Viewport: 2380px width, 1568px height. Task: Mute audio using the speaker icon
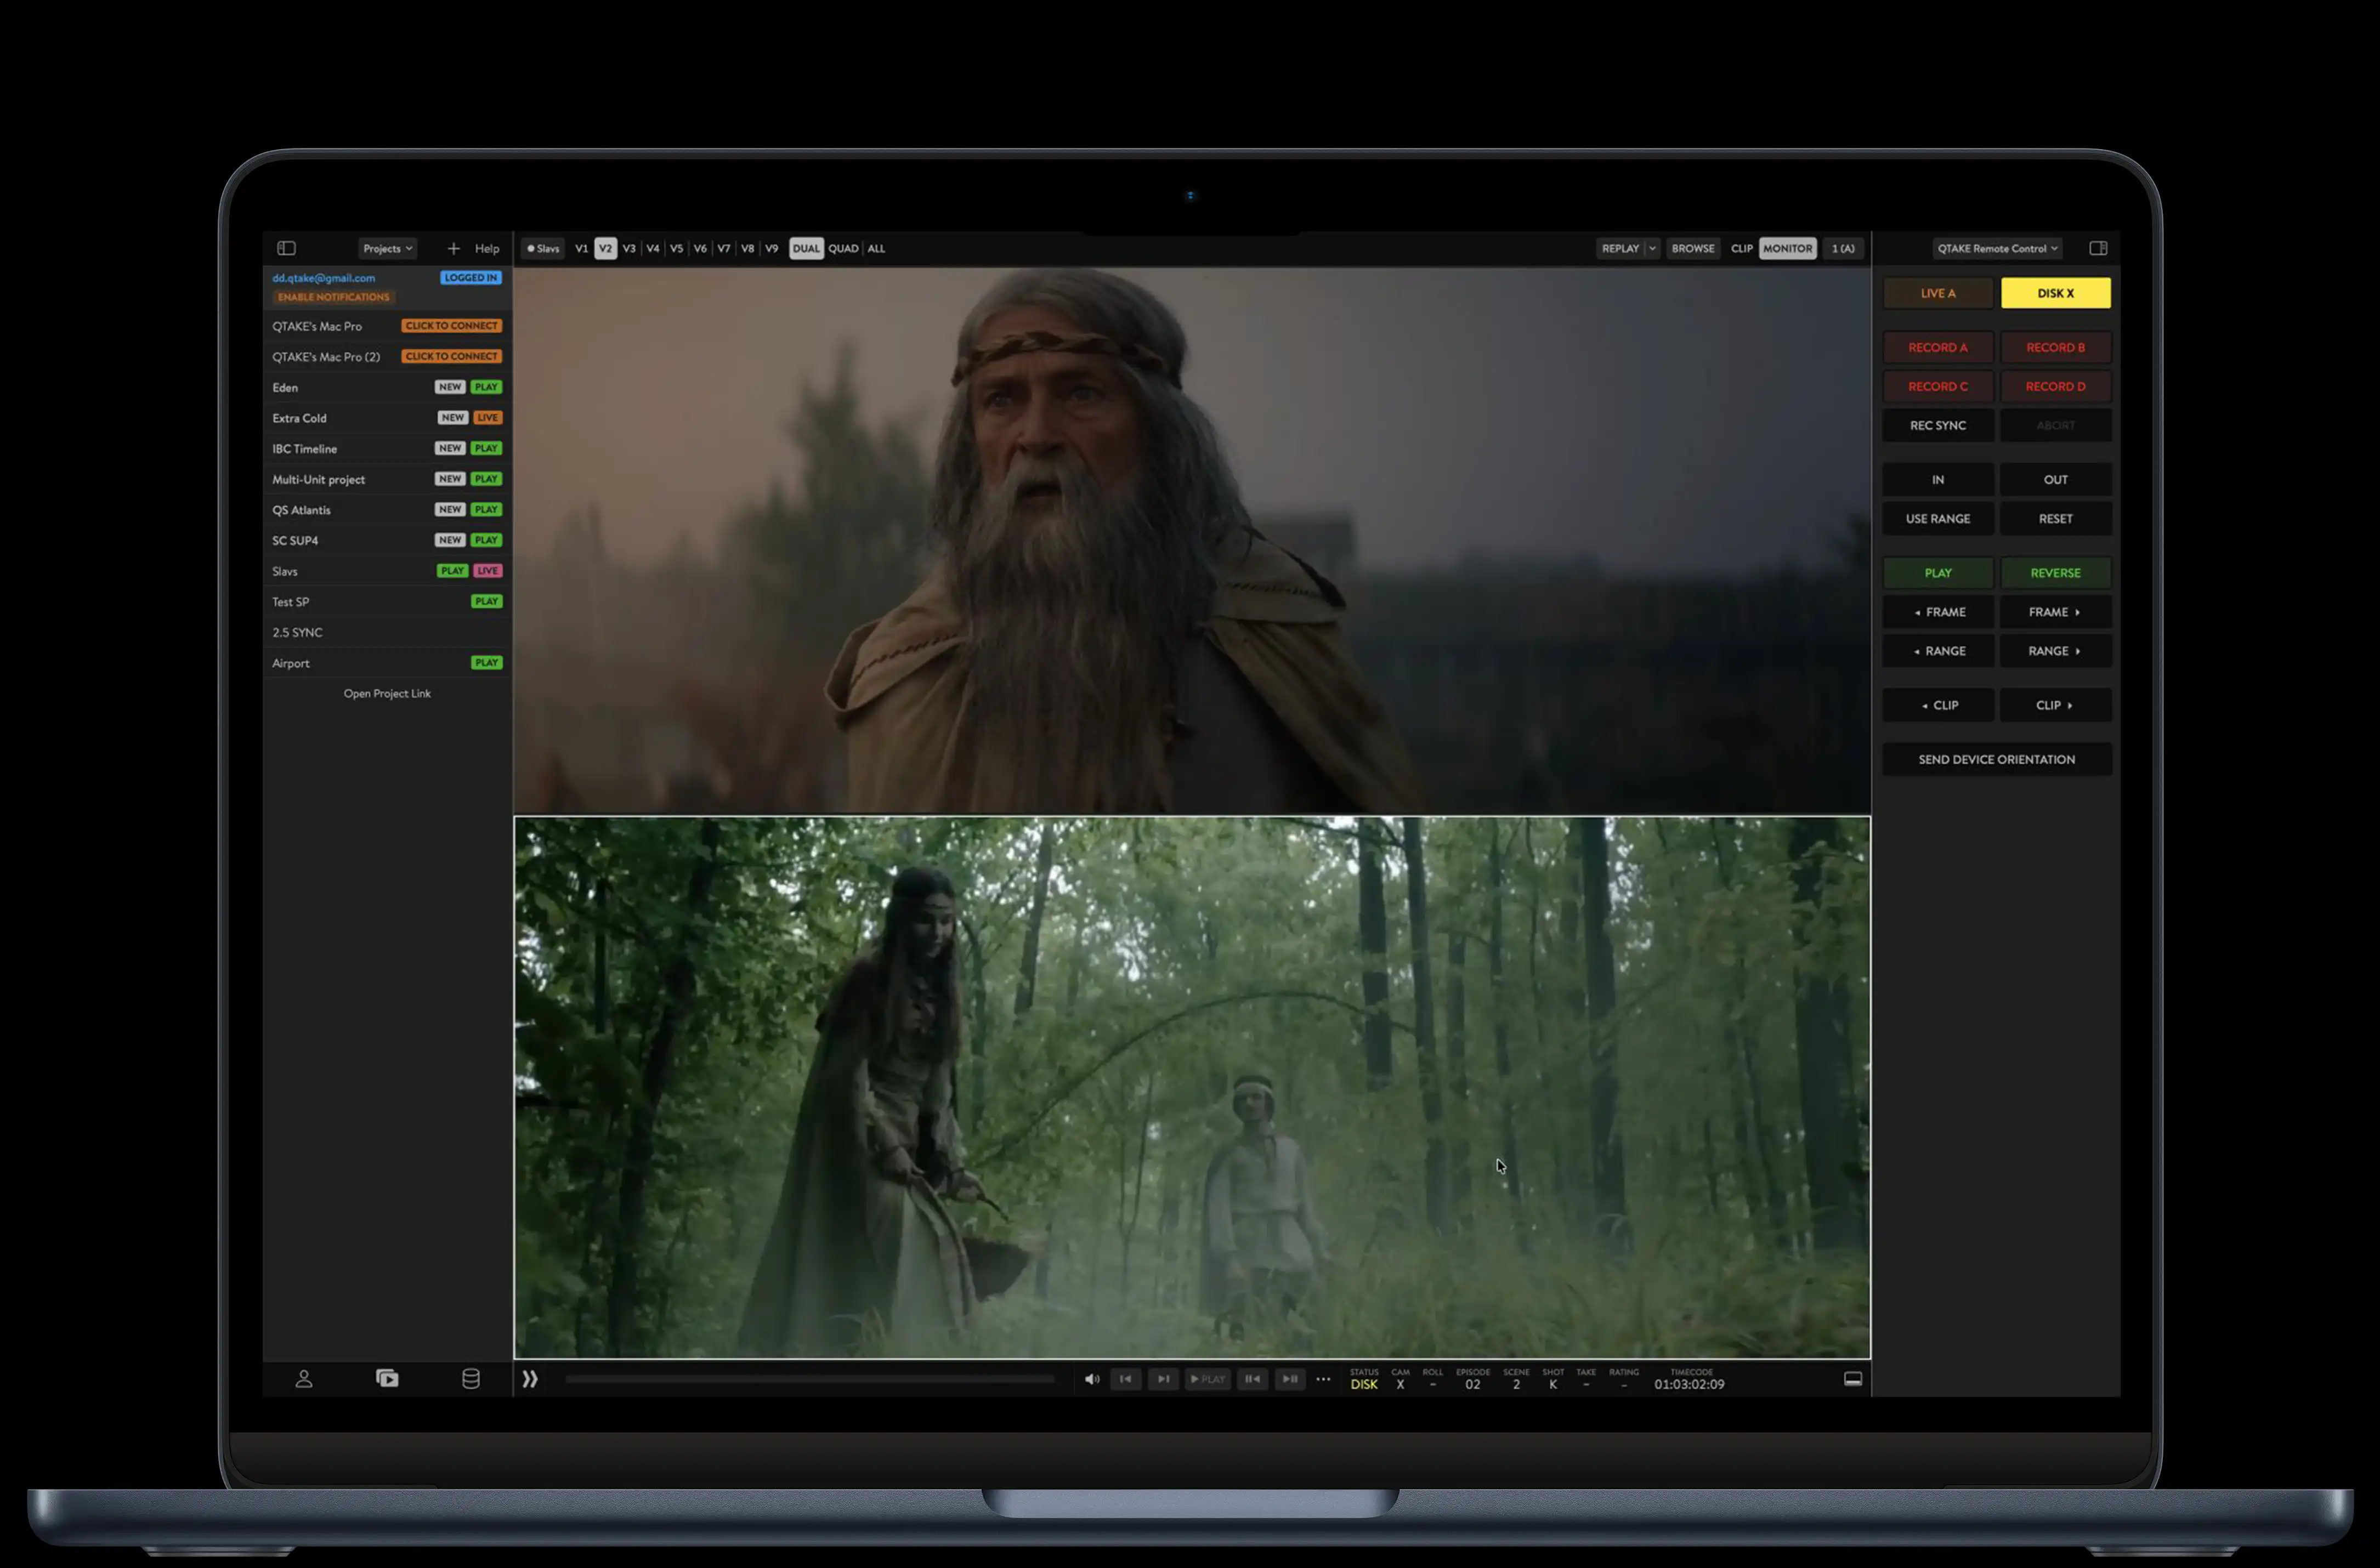click(1091, 1379)
